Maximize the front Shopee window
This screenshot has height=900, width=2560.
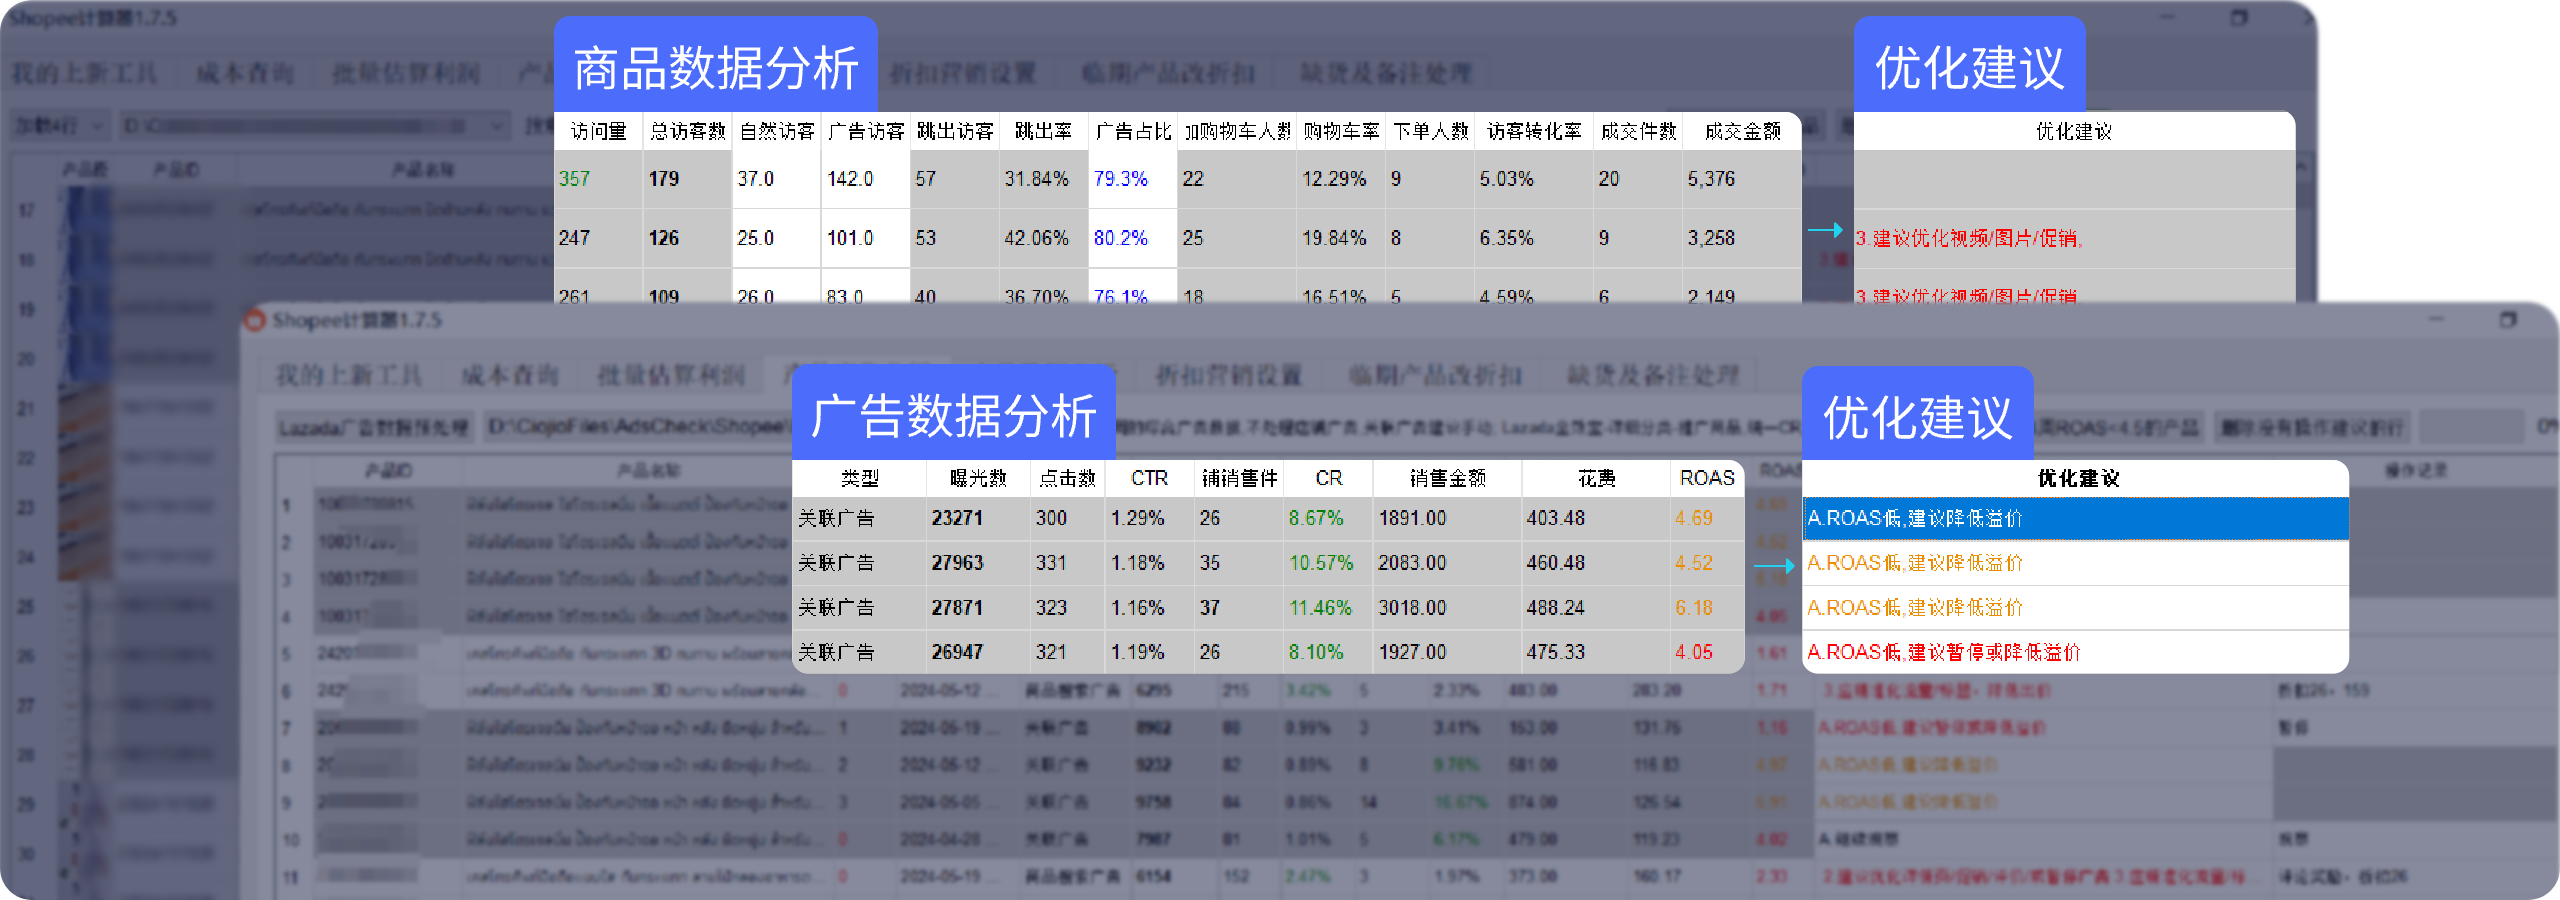coord(2507,320)
